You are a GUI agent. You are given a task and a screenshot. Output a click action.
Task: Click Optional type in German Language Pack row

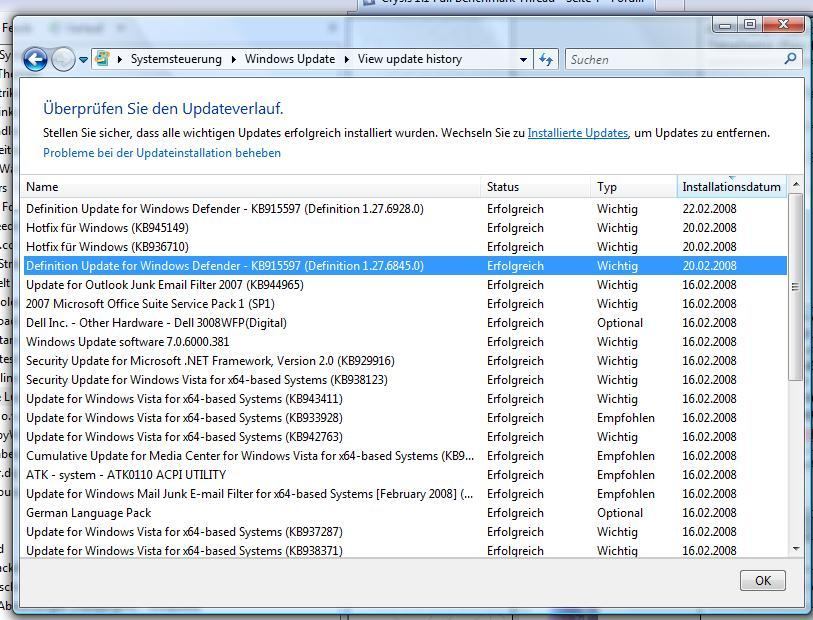(x=620, y=513)
